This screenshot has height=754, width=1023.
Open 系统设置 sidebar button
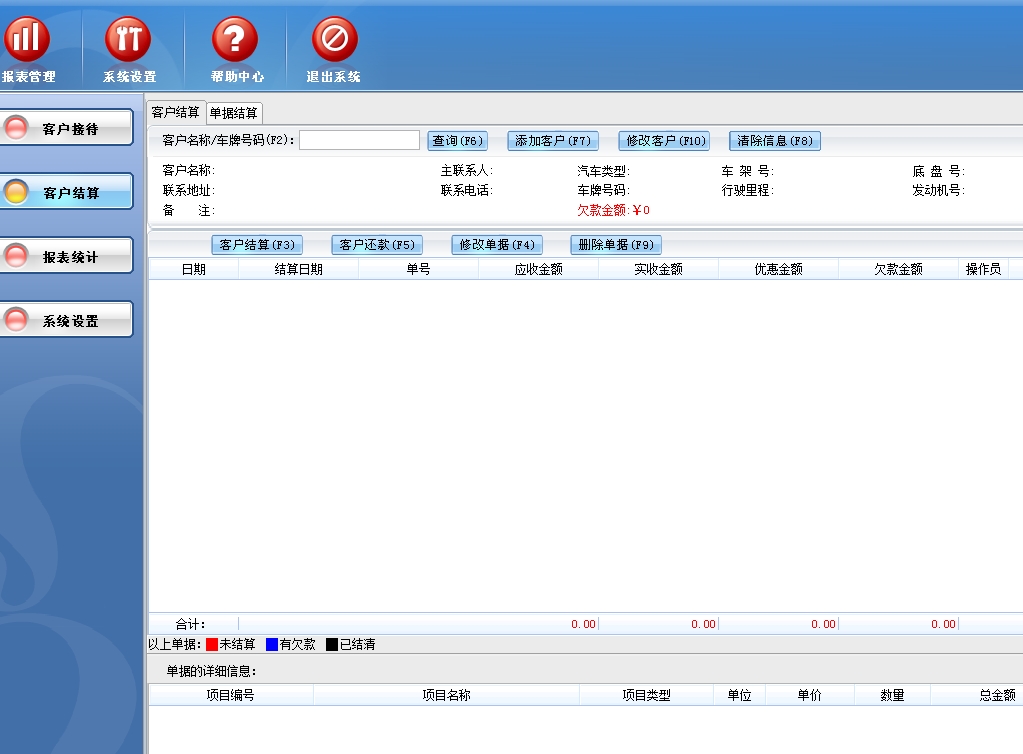click(x=67, y=320)
